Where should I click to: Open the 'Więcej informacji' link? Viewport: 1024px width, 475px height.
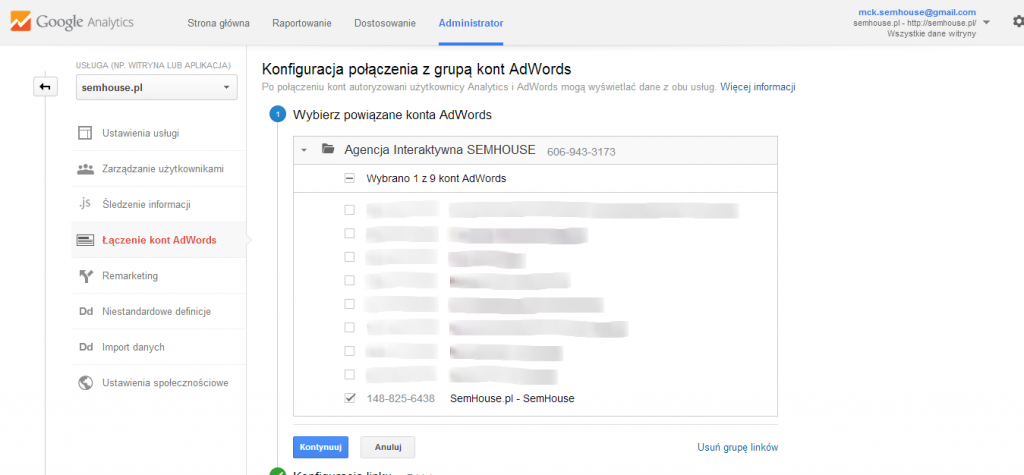757,88
